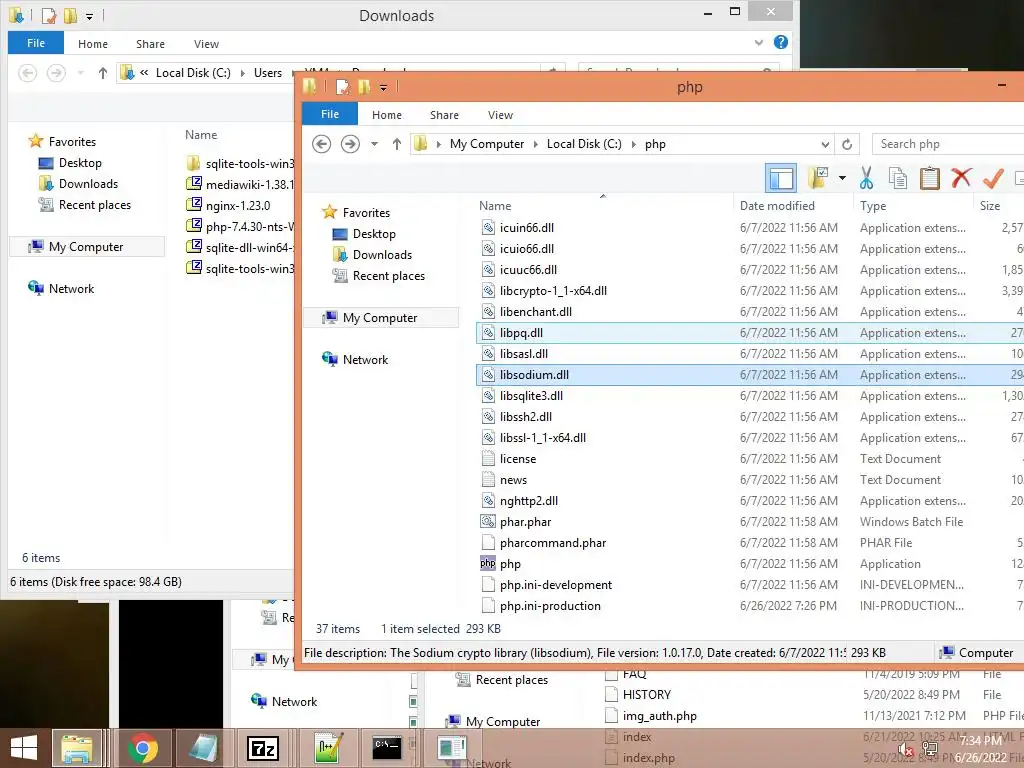This screenshot has width=1024, height=768.
Task: Select Network in php window sidebar
Action: tap(365, 359)
